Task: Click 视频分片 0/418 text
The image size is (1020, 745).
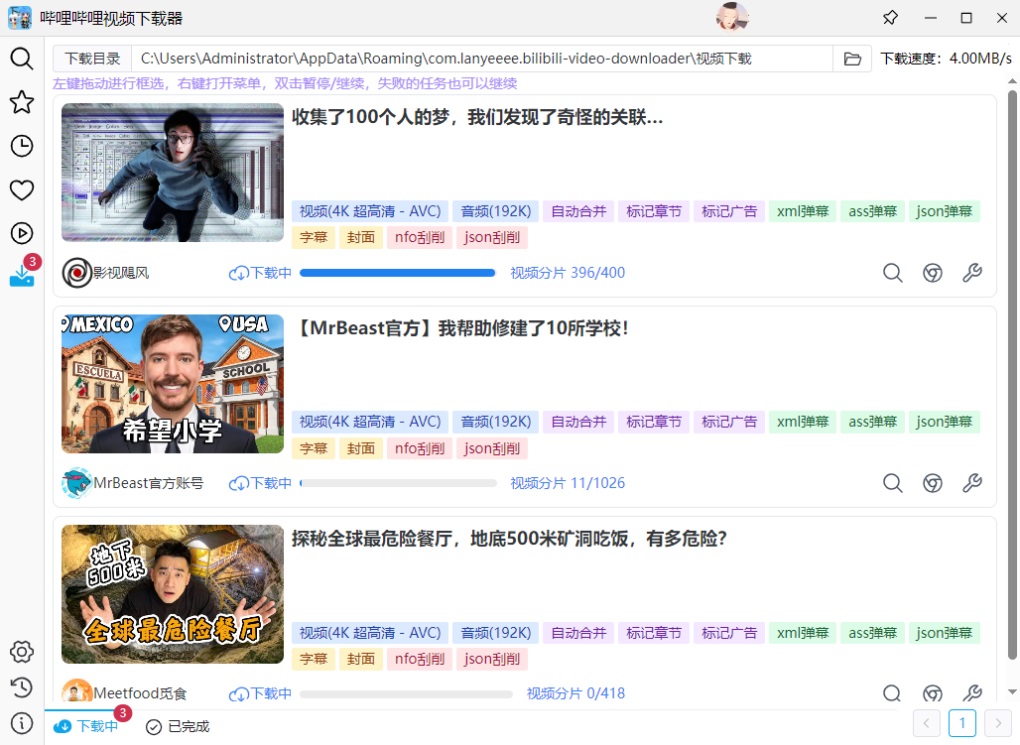Action: click(576, 694)
